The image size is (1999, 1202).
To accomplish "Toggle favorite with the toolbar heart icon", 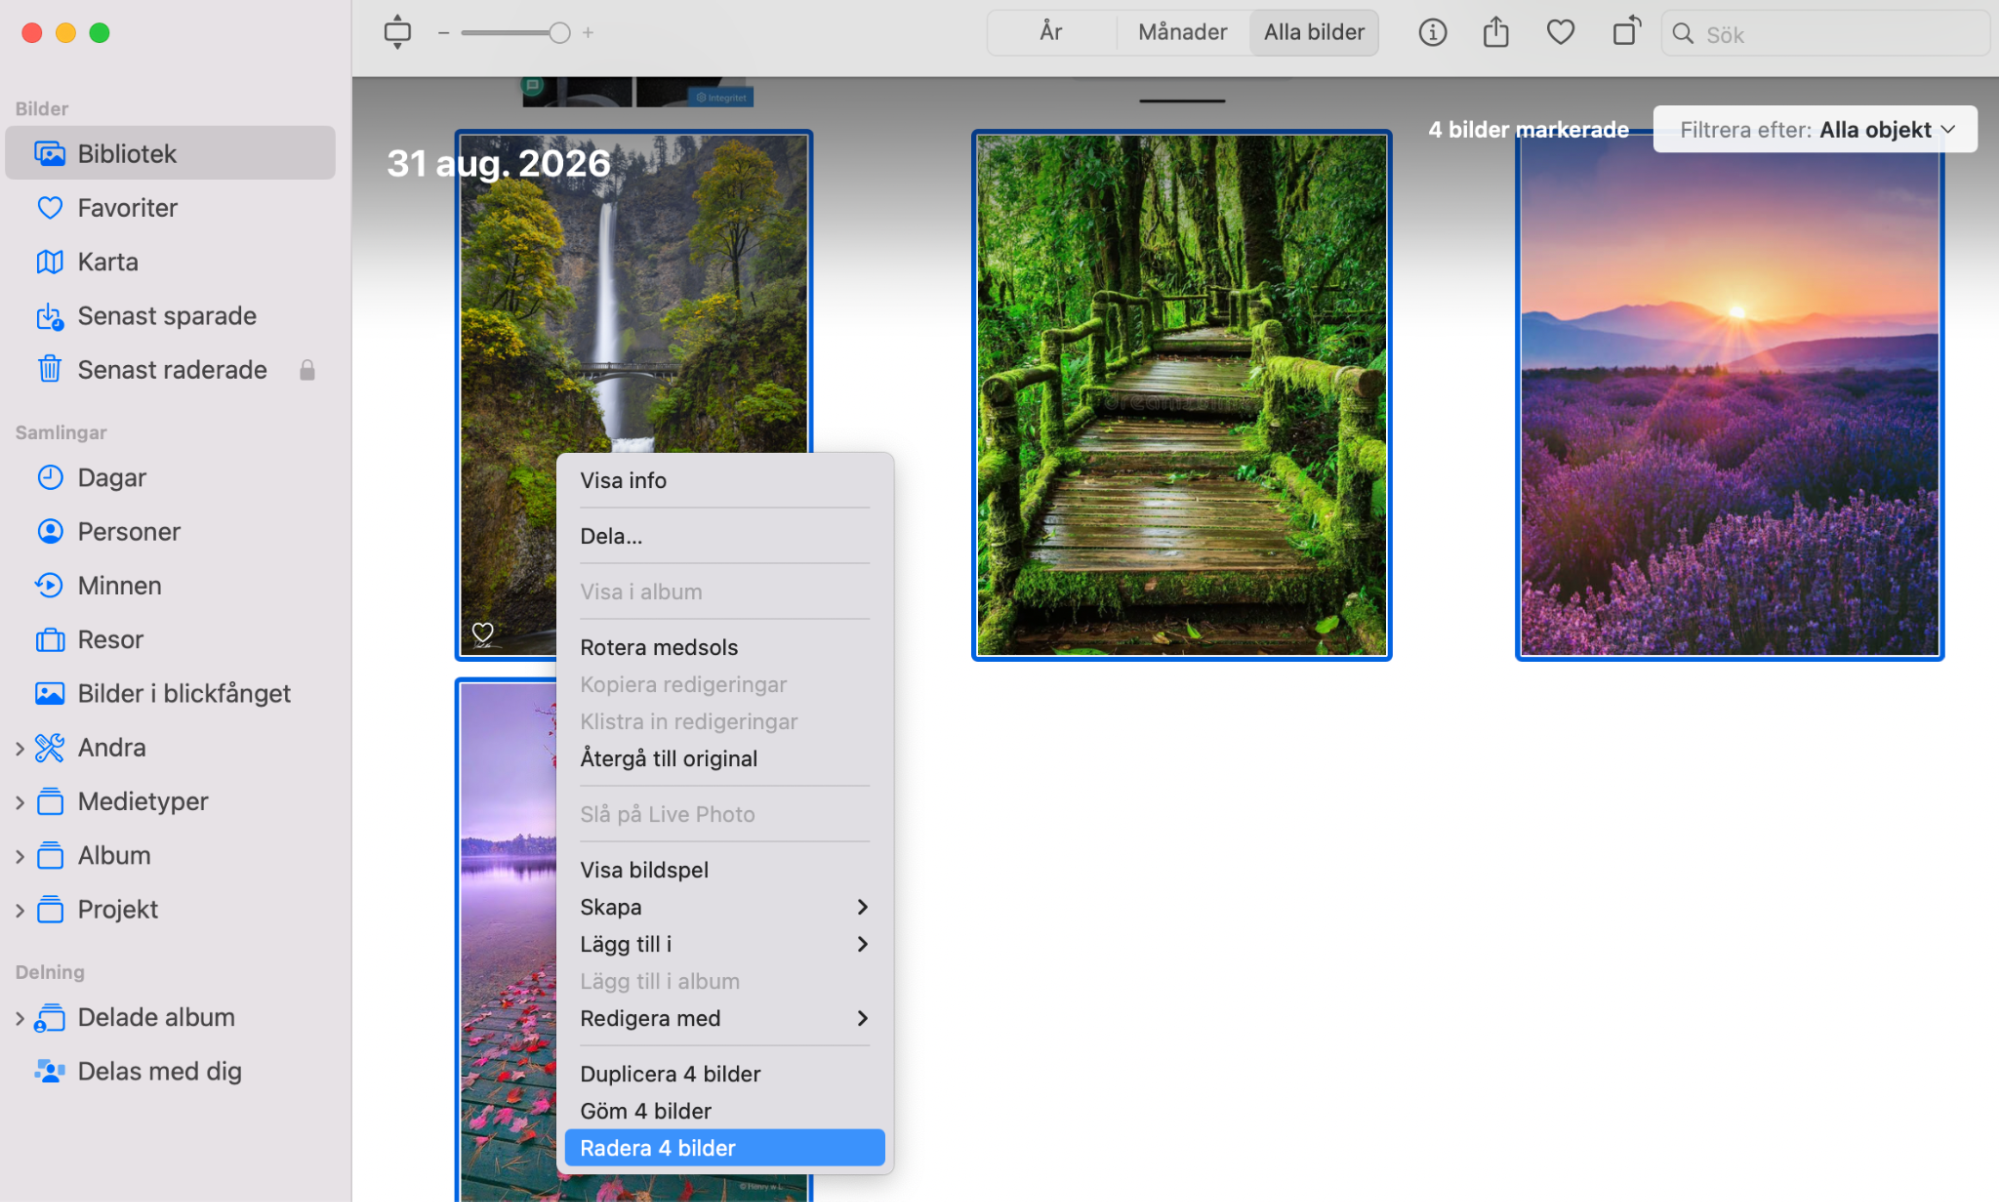I will click(x=1560, y=33).
